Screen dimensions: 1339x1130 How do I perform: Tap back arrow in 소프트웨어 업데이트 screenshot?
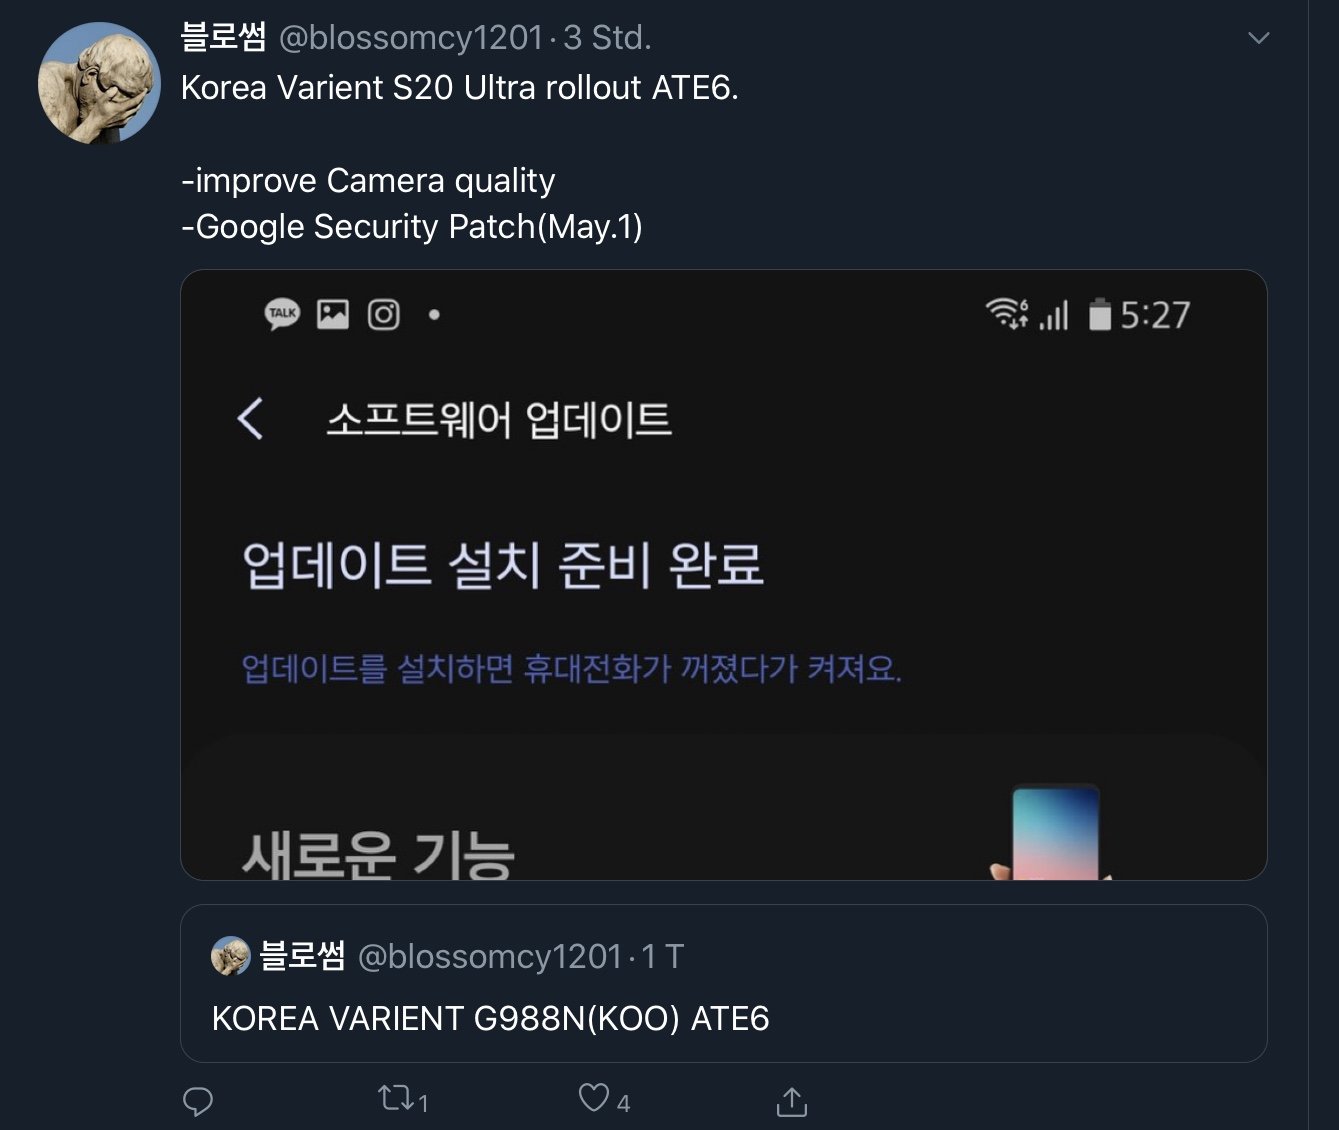(250, 418)
